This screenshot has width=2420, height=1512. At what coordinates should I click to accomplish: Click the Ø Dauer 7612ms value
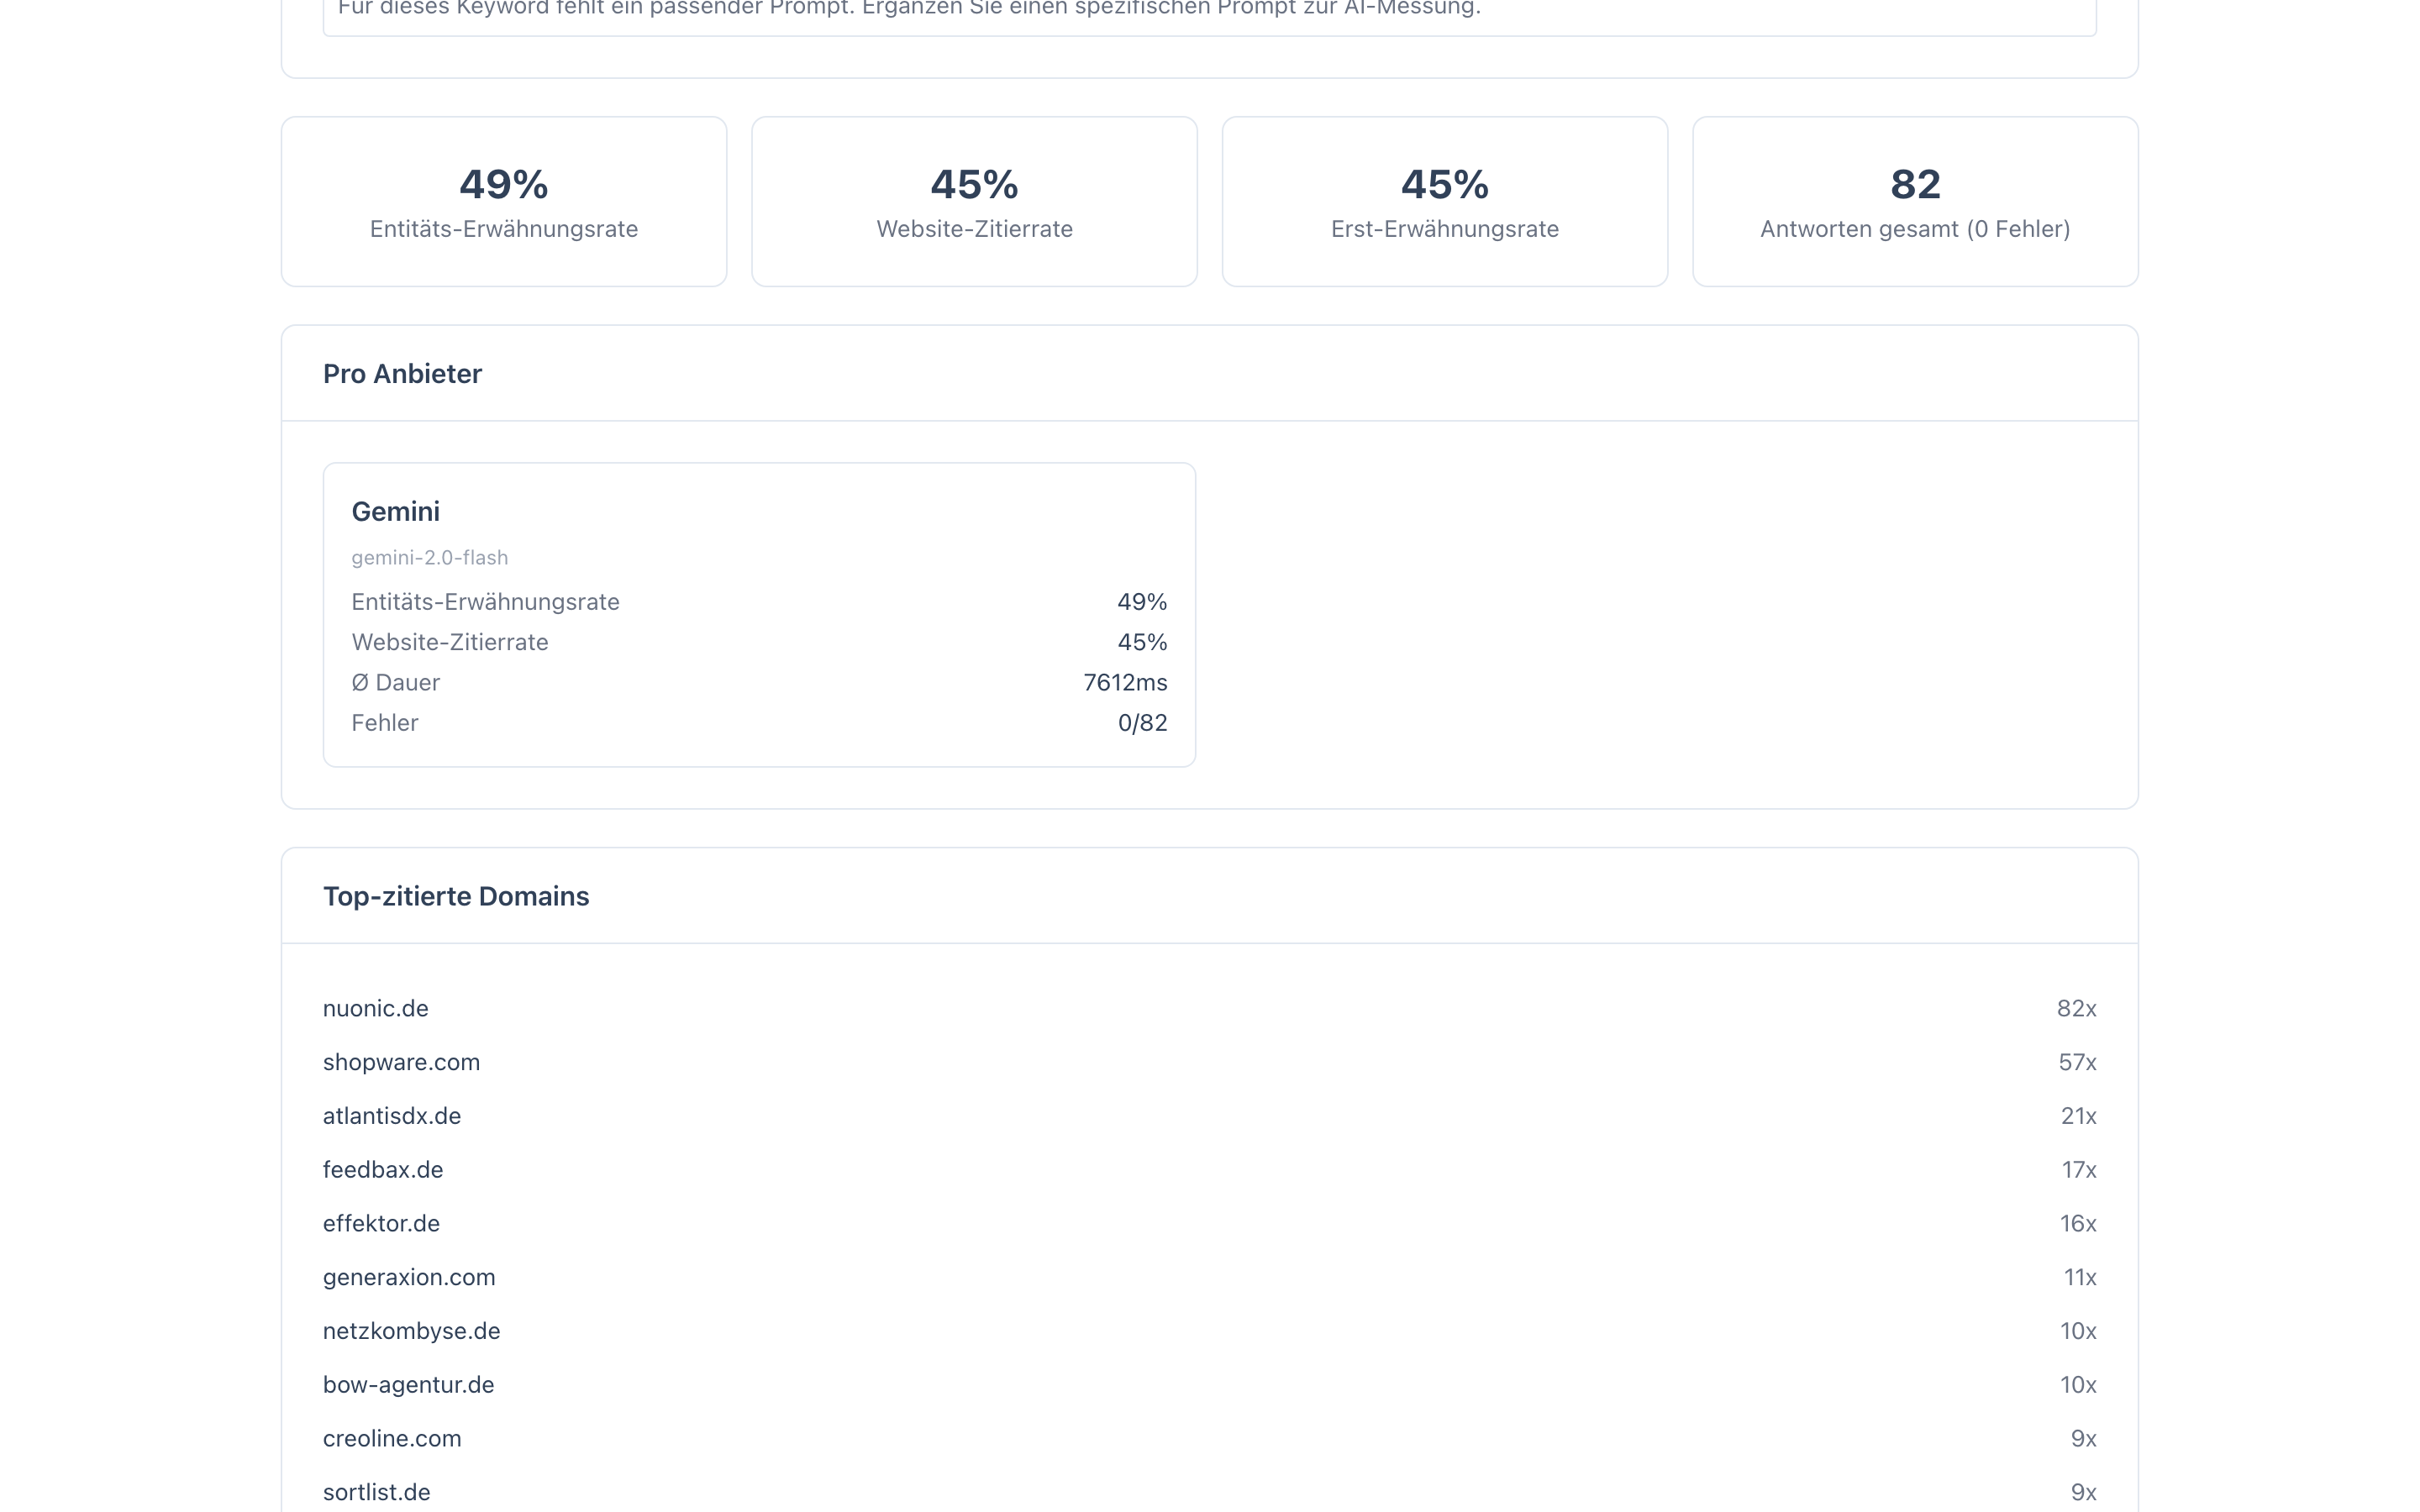(1124, 683)
